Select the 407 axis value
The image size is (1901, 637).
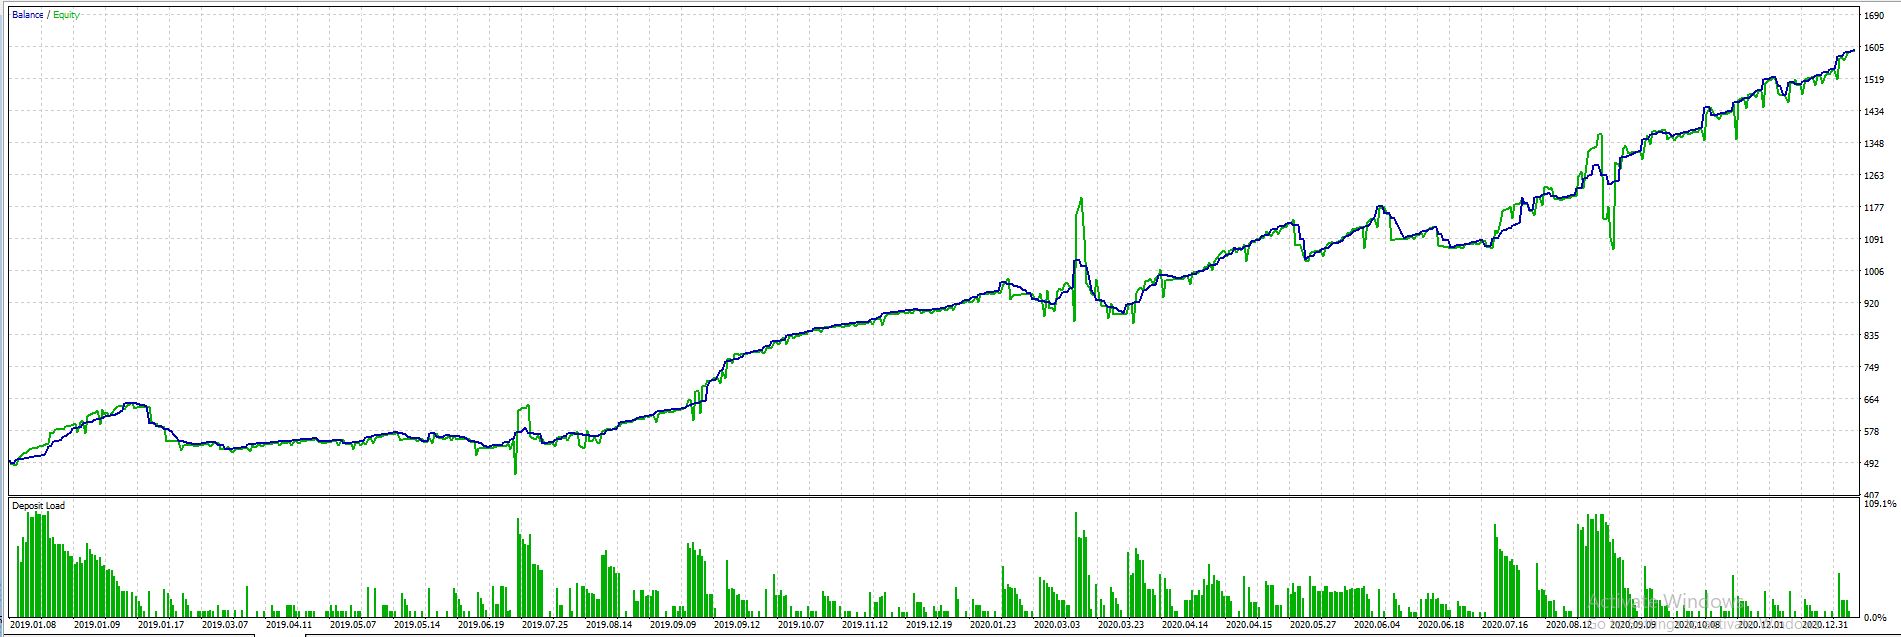(1871, 495)
